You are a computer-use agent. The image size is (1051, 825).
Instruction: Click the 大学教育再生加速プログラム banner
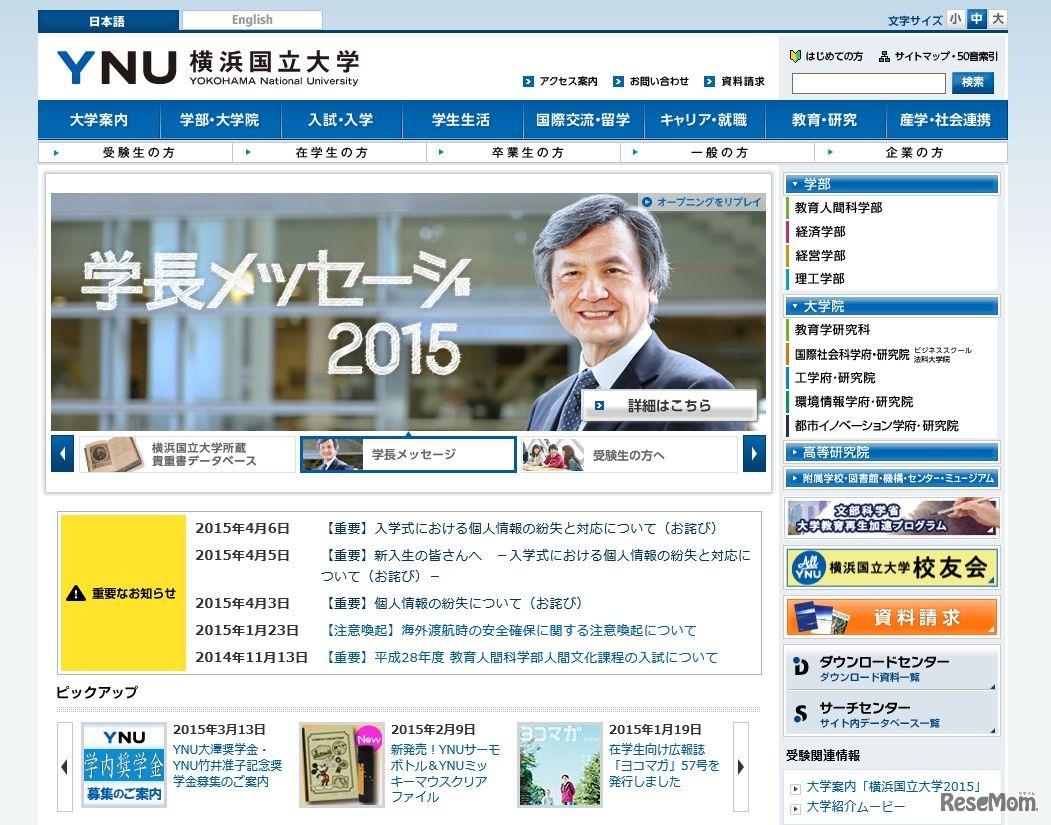[x=891, y=517]
